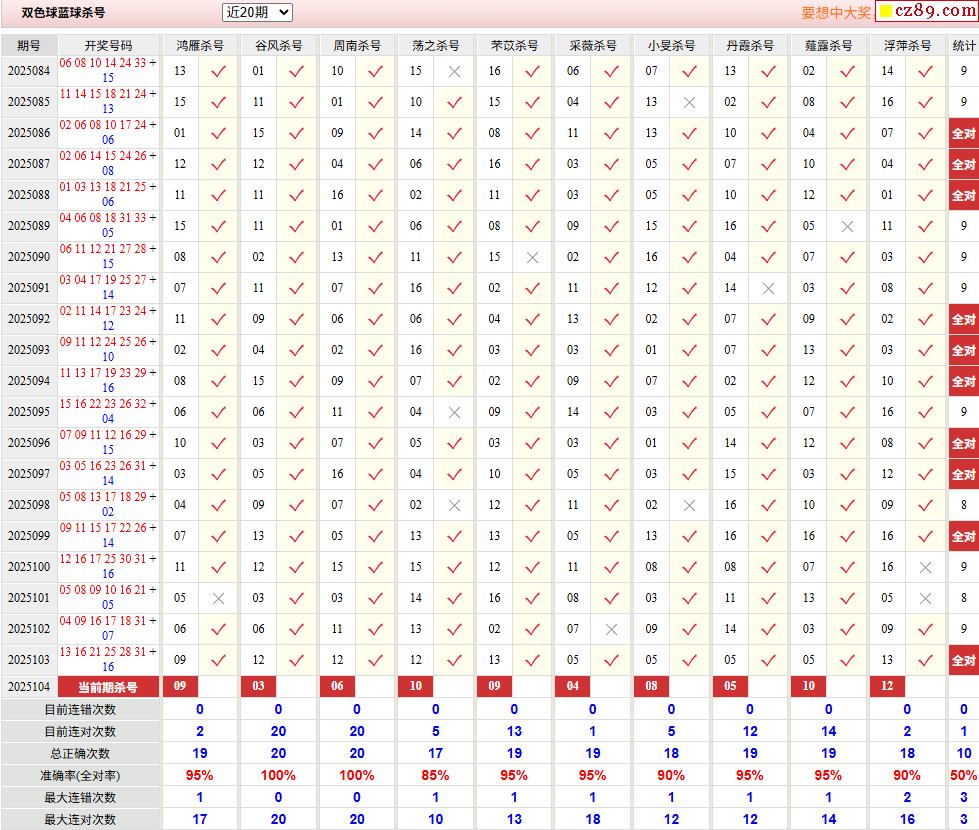Click the X mark for 浮萍杀号 in row 2025101
Image resolution: width=979 pixels, height=830 pixels.
(925, 599)
